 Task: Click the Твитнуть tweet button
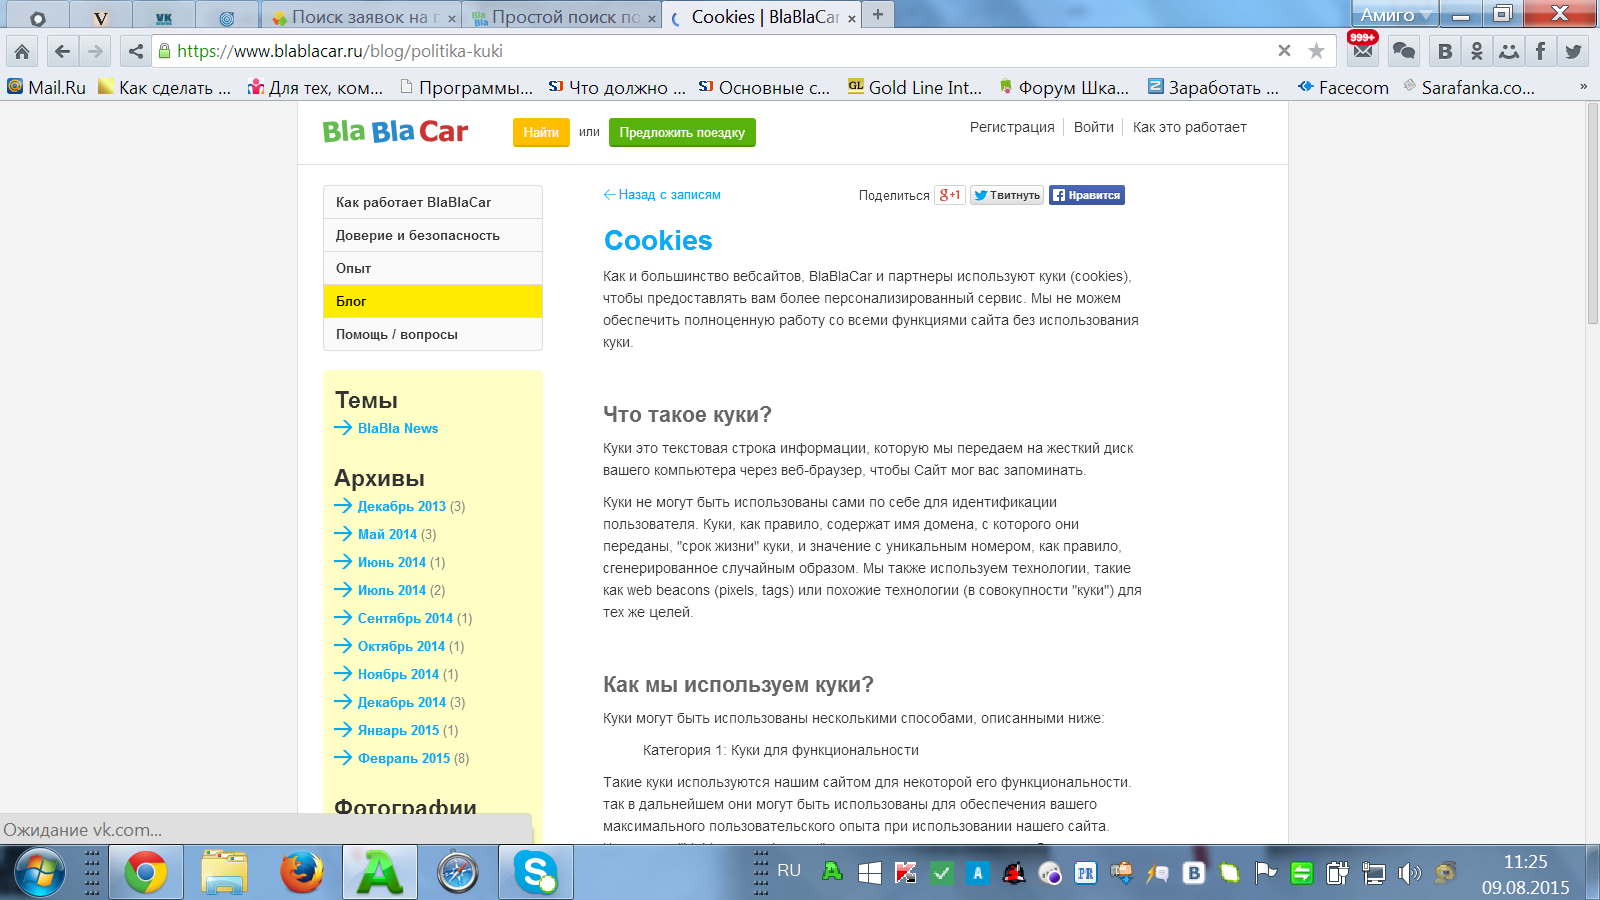coord(1007,195)
